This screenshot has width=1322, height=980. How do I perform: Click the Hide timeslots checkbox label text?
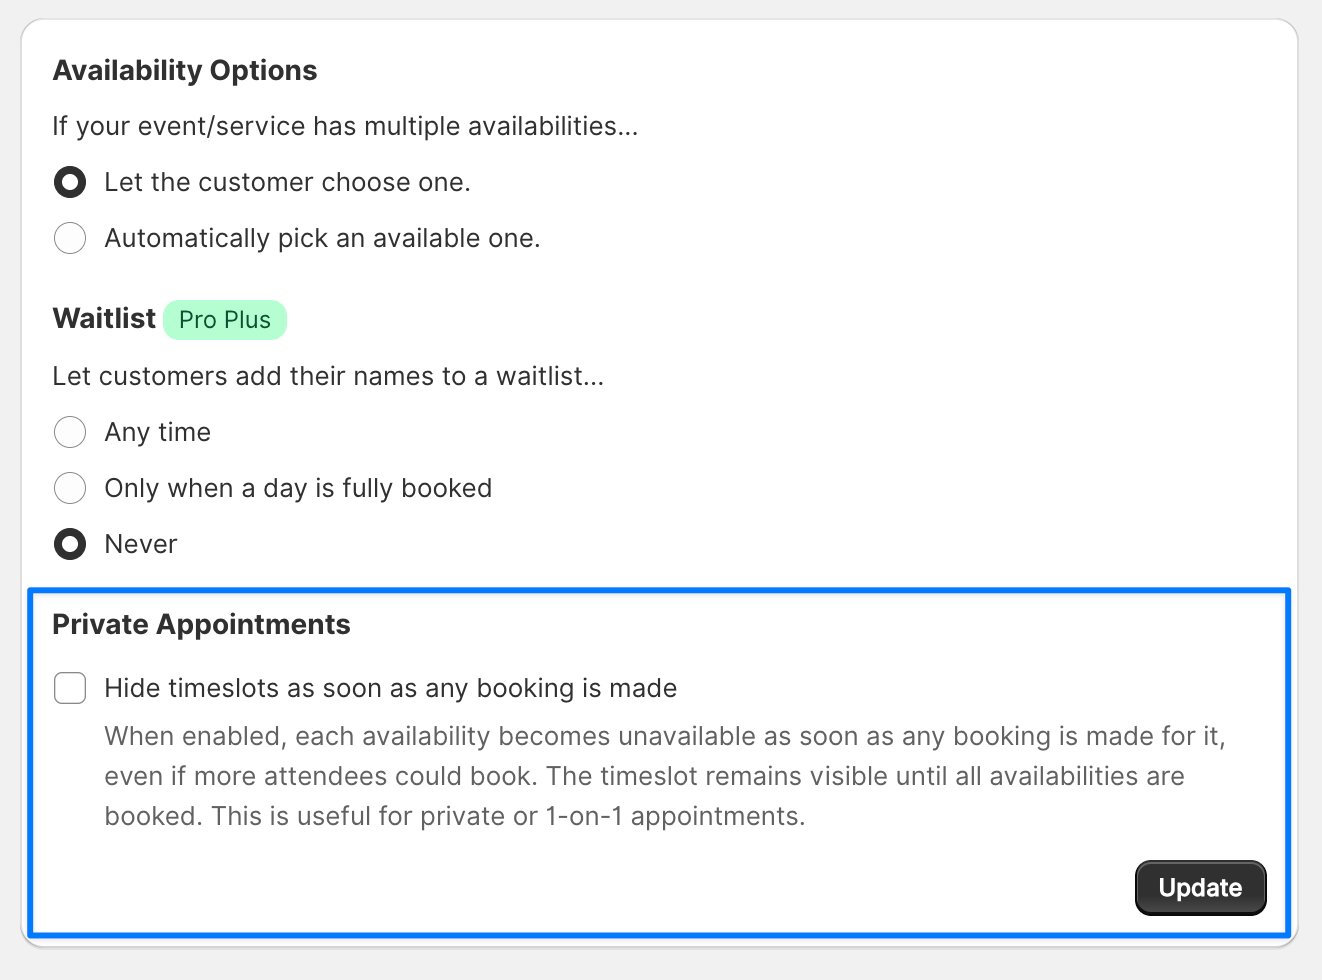coord(390,688)
